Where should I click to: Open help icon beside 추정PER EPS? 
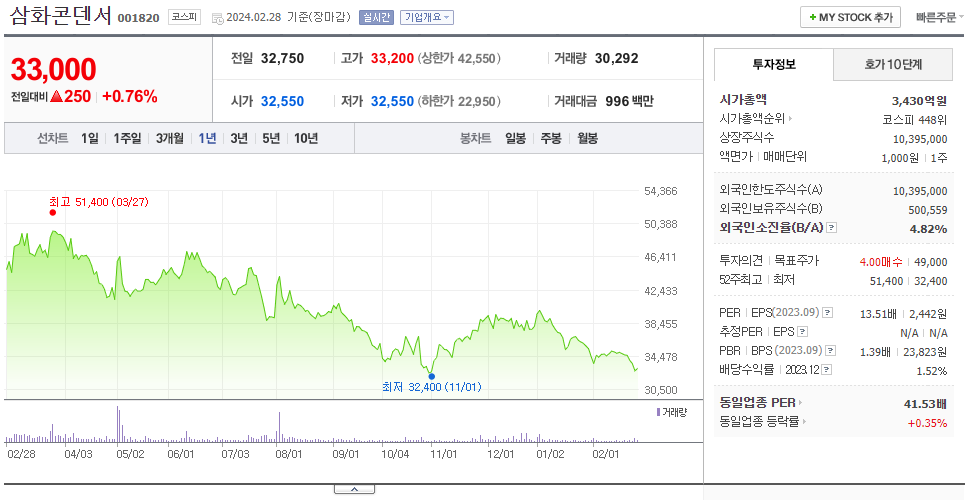(x=802, y=332)
